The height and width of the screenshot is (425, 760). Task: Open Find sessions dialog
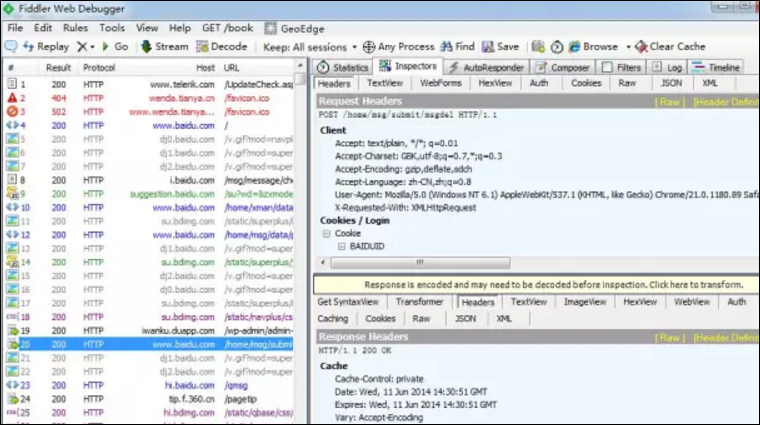tap(458, 47)
